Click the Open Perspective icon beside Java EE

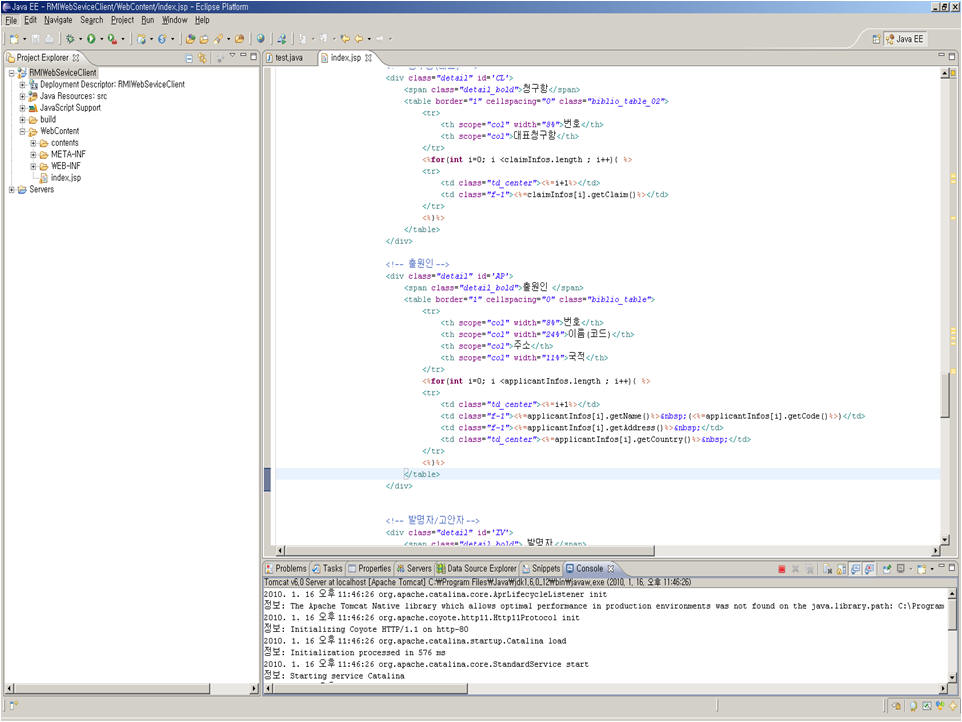pos(876,39)
